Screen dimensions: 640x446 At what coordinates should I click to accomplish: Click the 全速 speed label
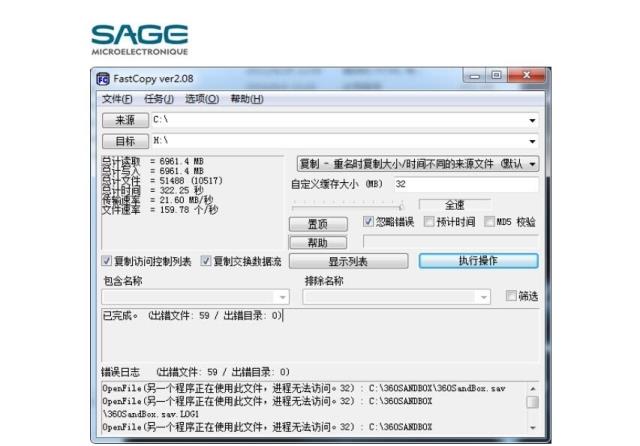455,205
